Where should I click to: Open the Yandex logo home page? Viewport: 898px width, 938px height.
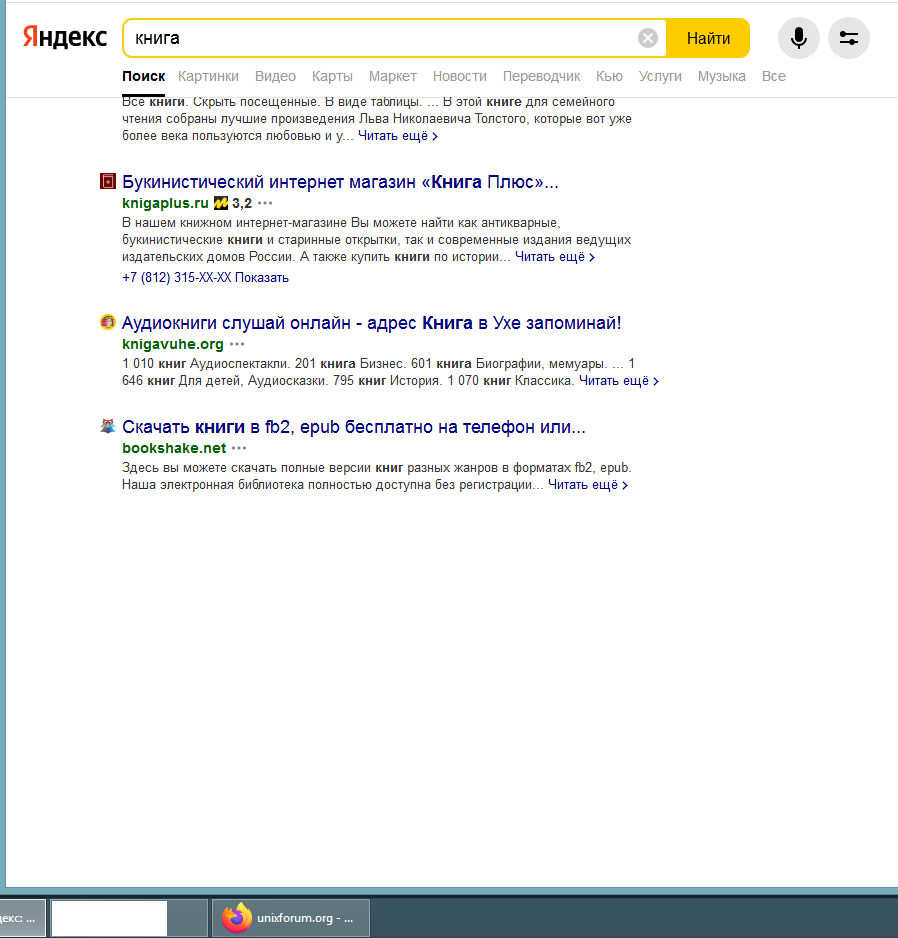point(65,38)
